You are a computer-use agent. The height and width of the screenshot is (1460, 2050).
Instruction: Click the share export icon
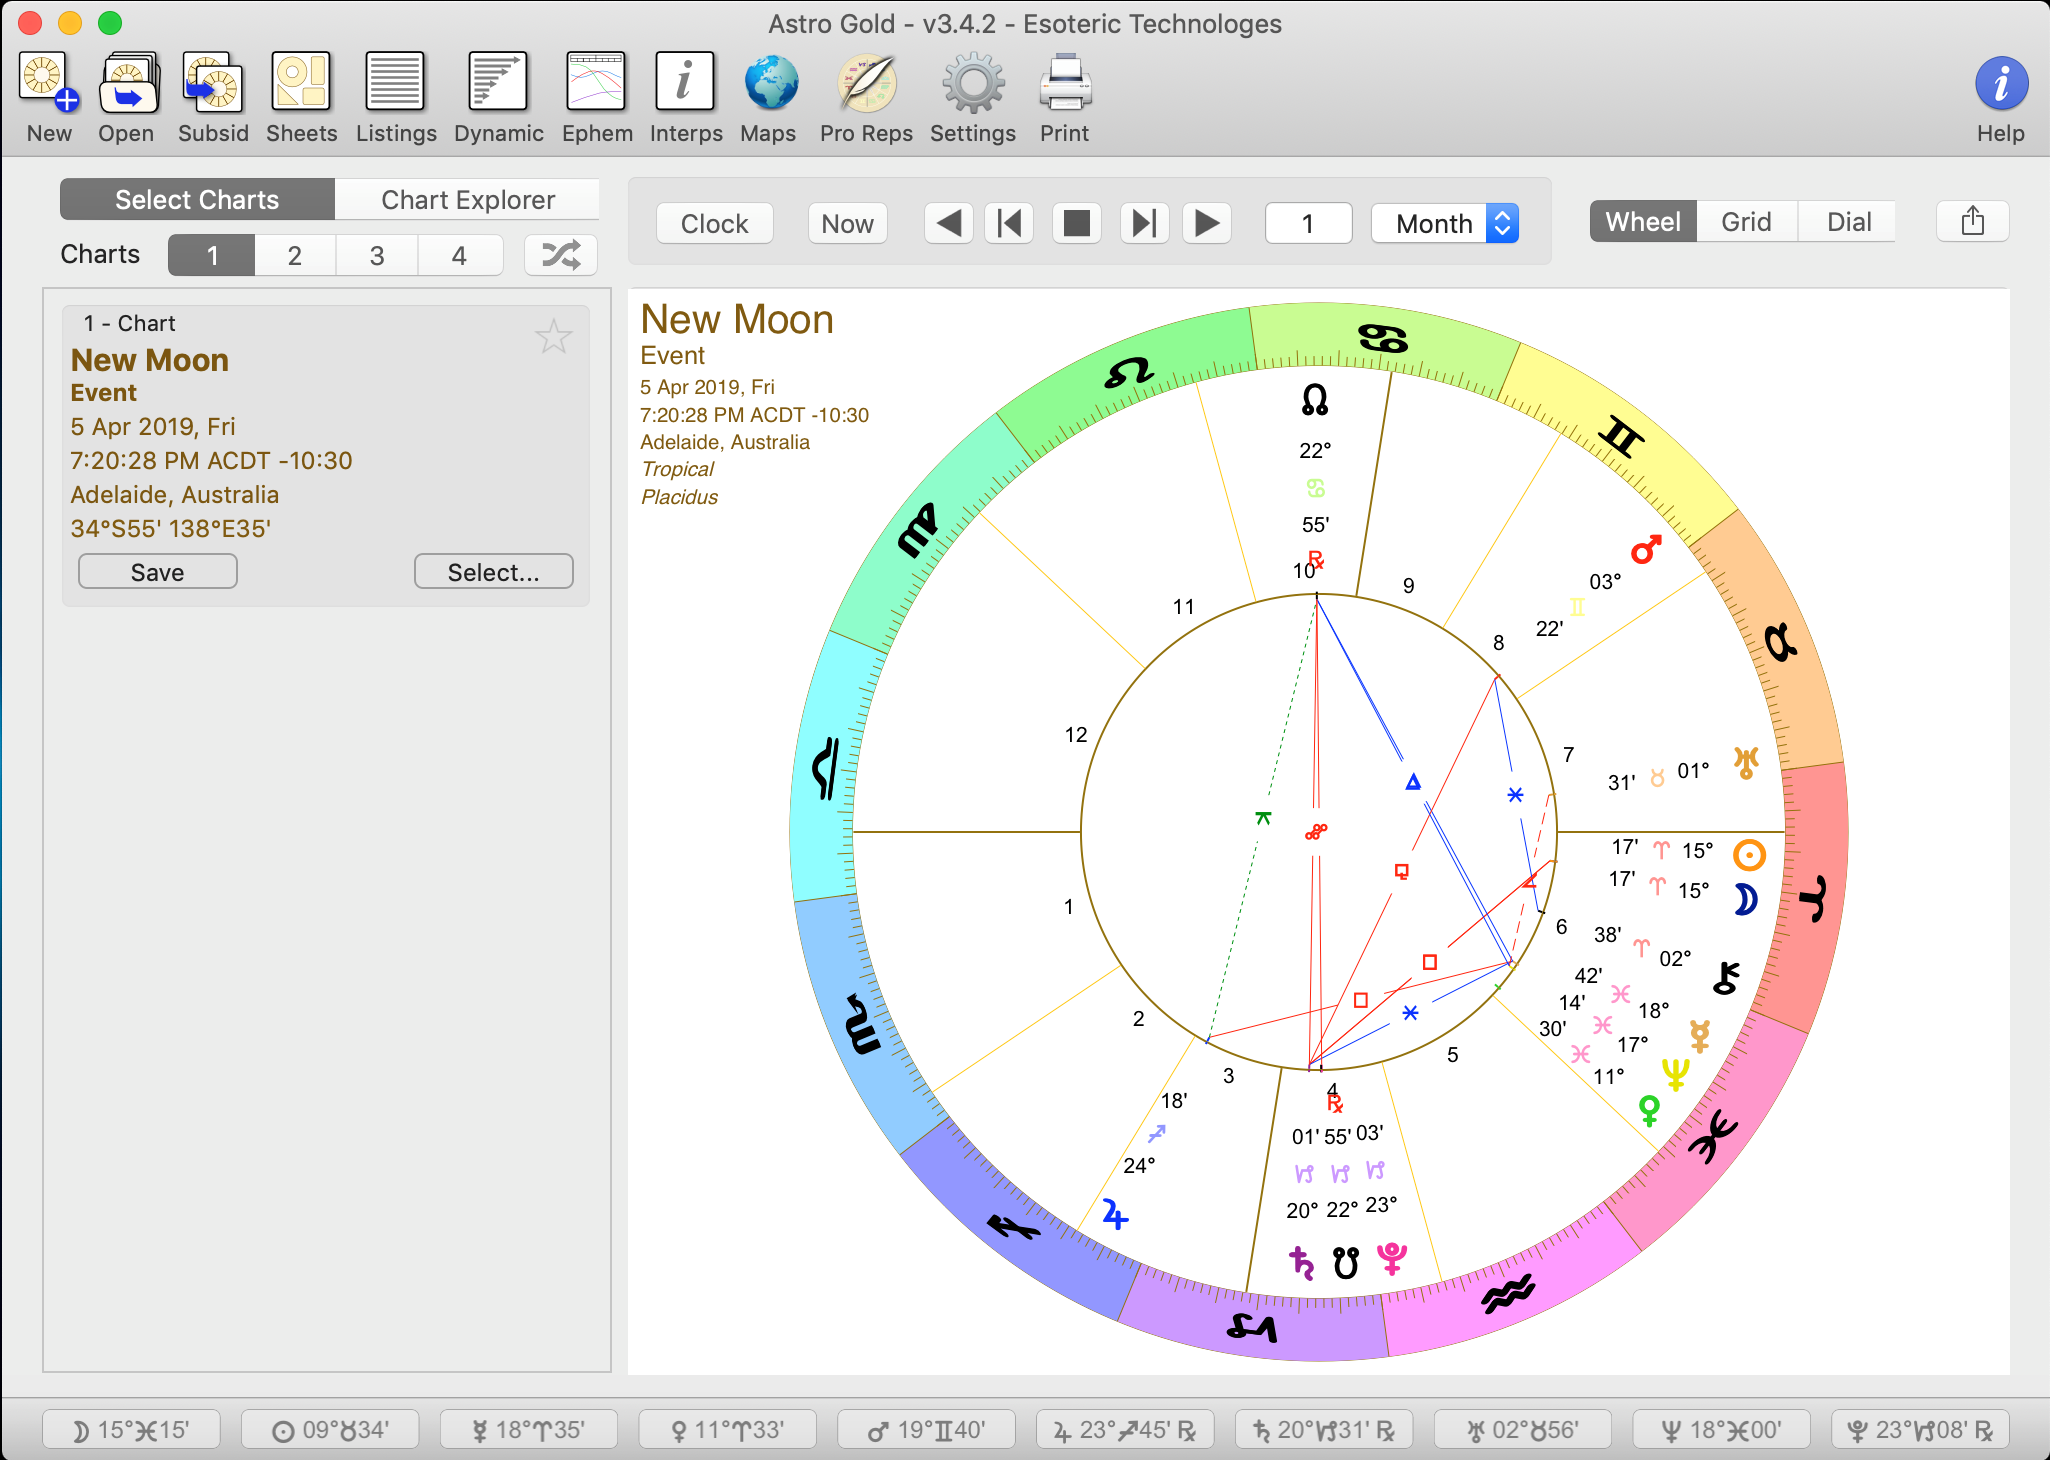(1972, 221)
